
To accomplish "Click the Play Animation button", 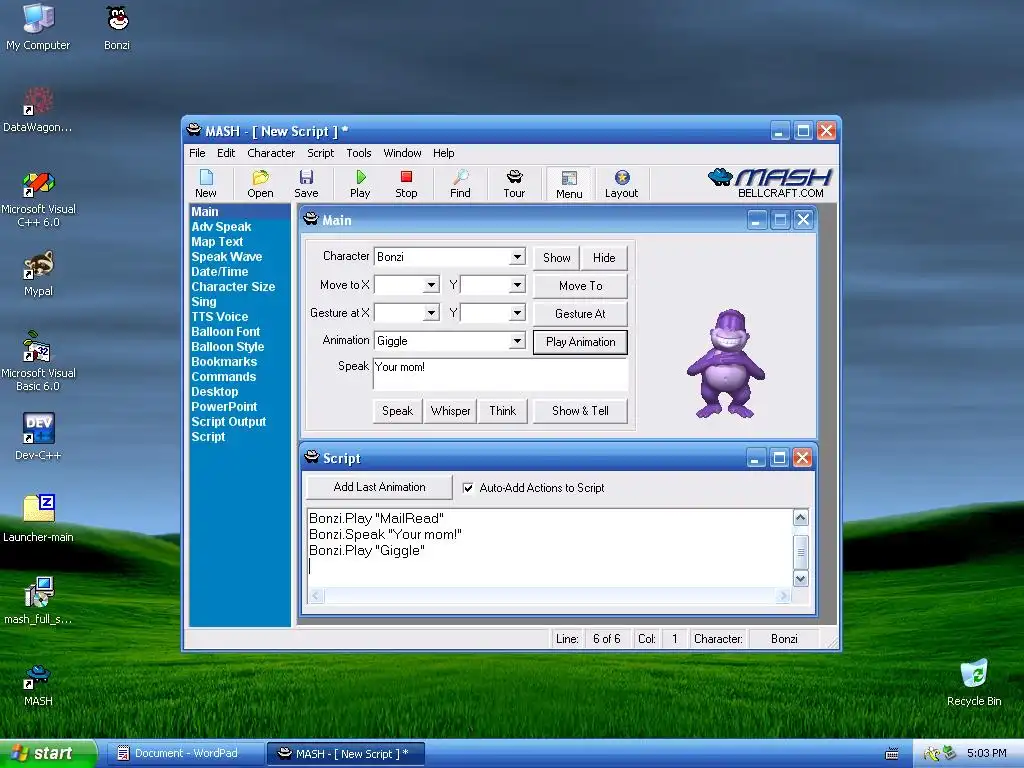I will click(x=581, y=342).
